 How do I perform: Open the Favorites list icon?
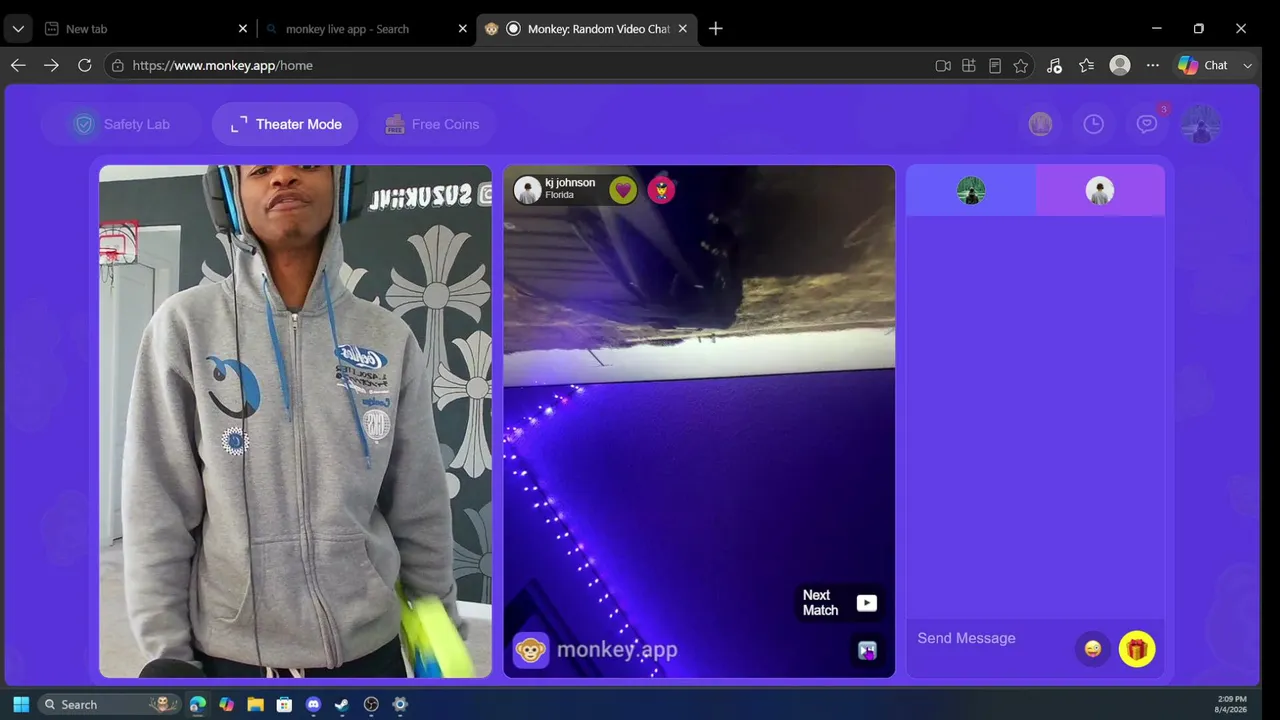(x=1087, y=65)
